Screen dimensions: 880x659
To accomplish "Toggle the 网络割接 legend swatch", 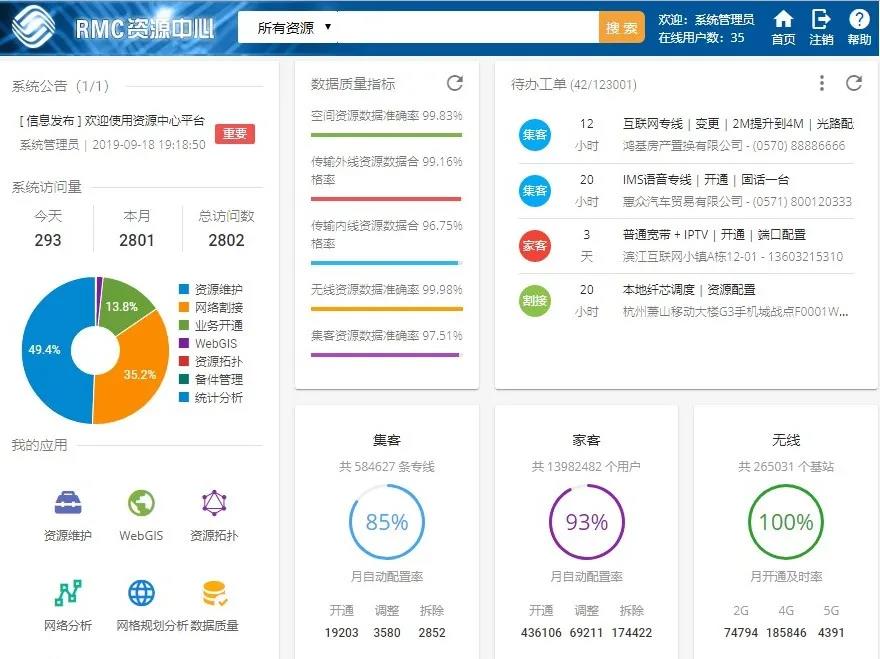I will point(184,307).
